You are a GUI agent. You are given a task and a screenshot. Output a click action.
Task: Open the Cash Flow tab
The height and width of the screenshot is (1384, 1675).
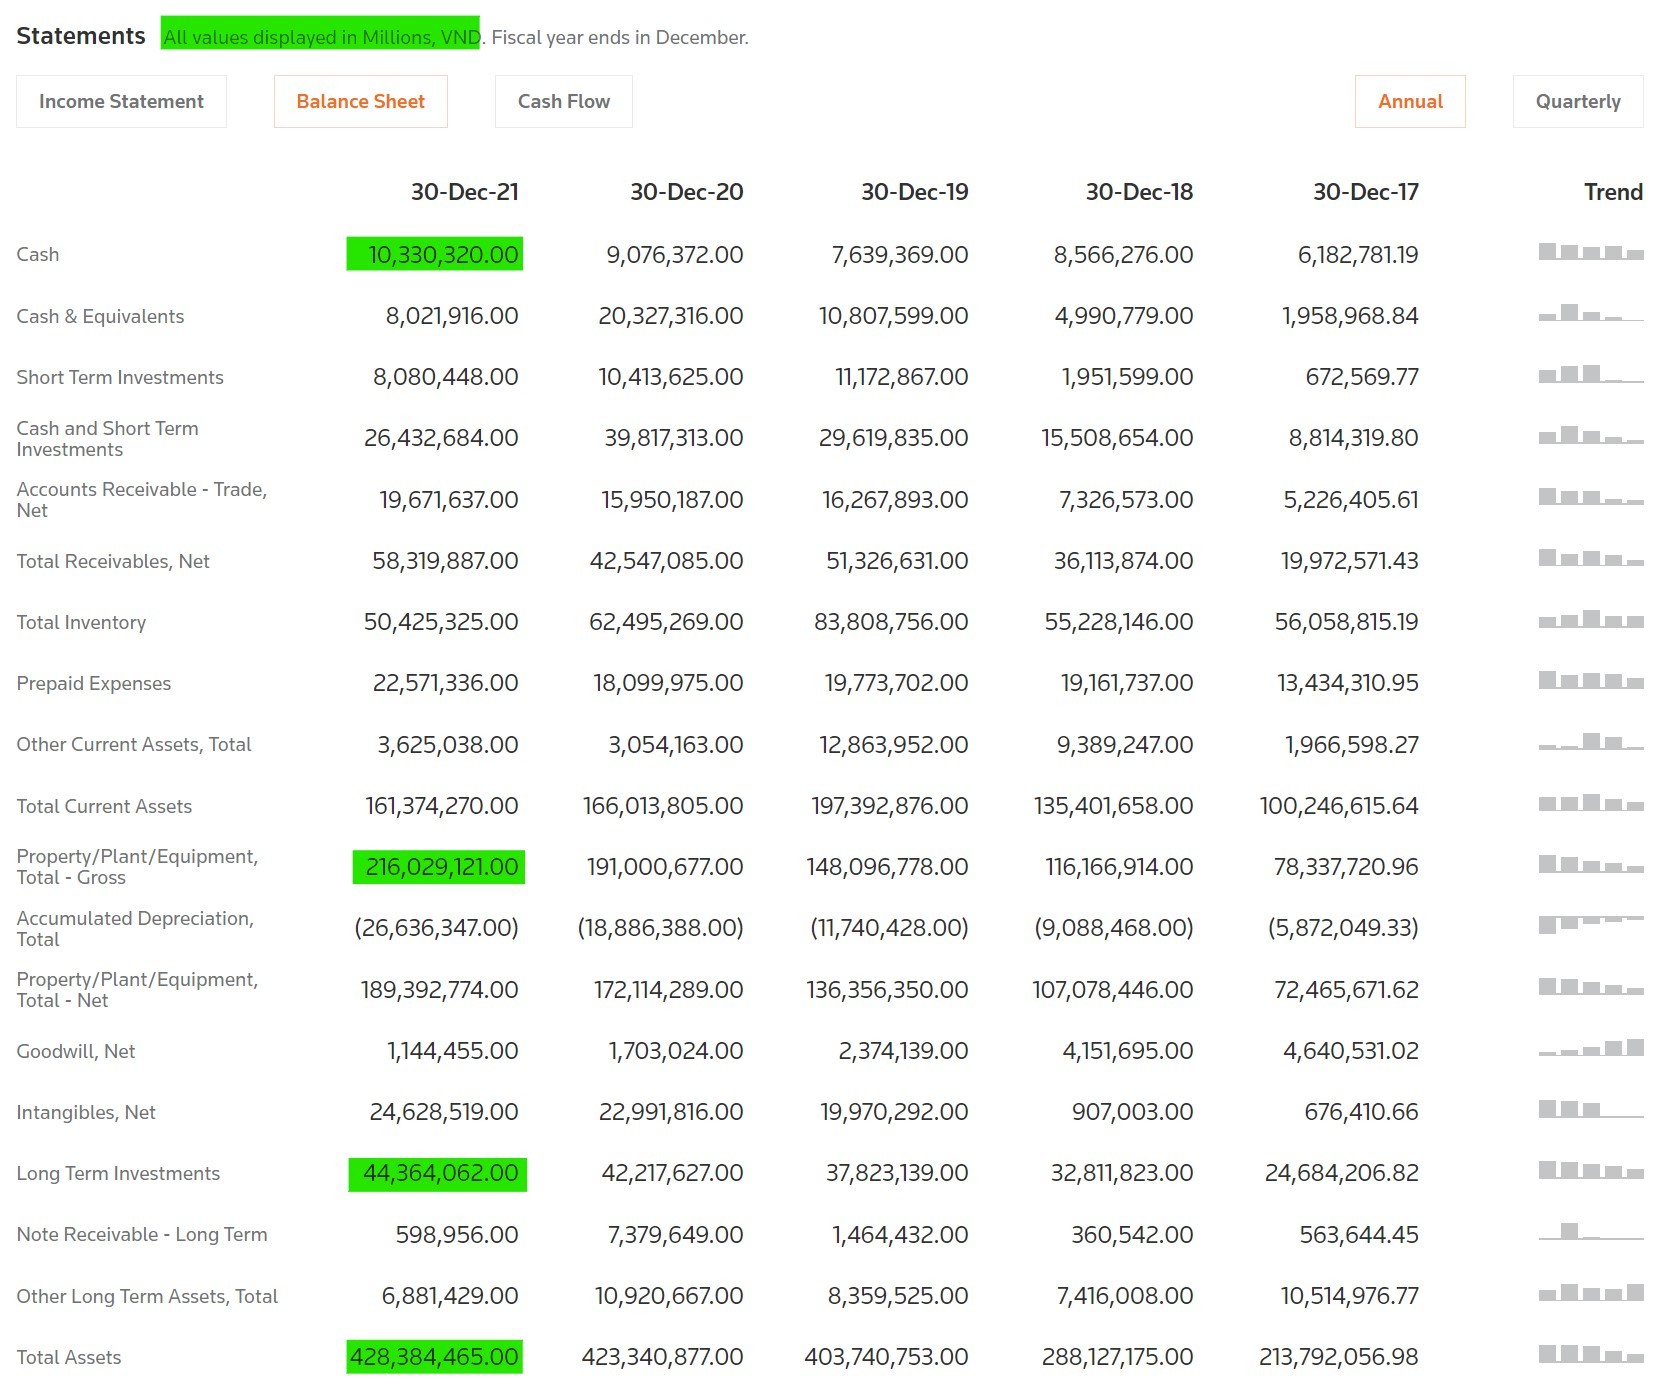coord(563,102)
